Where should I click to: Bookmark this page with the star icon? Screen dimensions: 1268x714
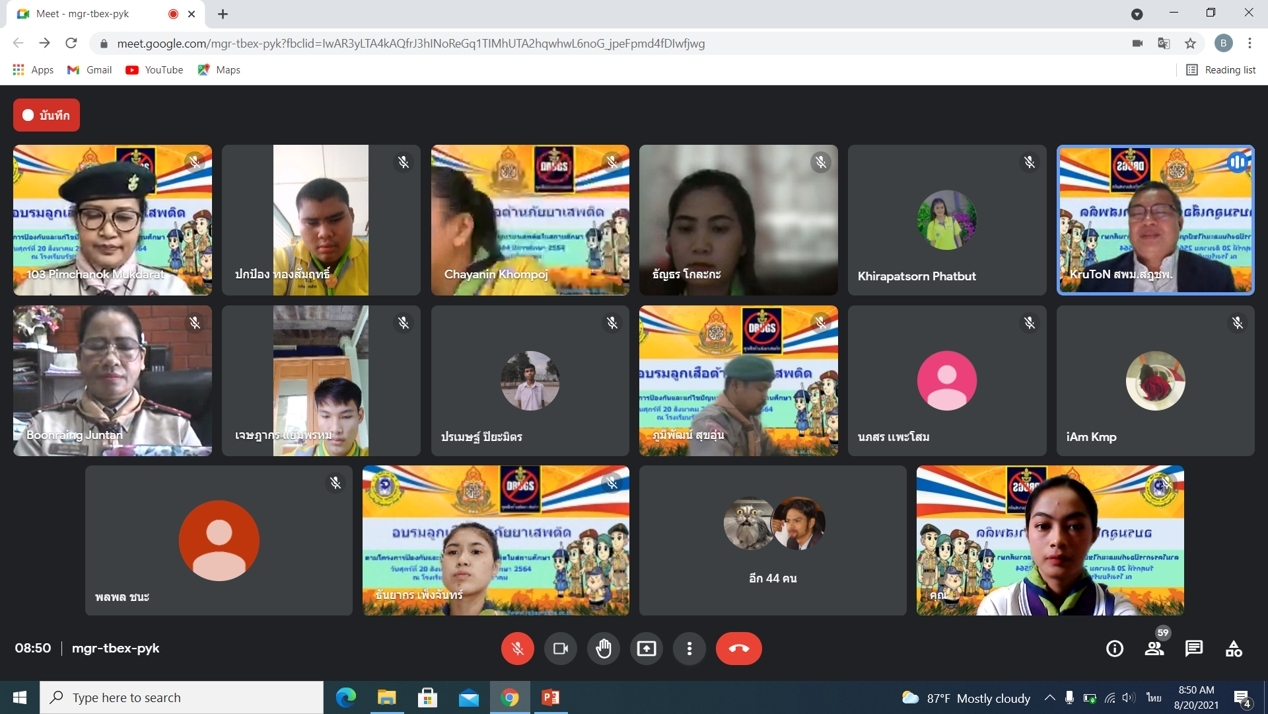(x=1190, y=43)
